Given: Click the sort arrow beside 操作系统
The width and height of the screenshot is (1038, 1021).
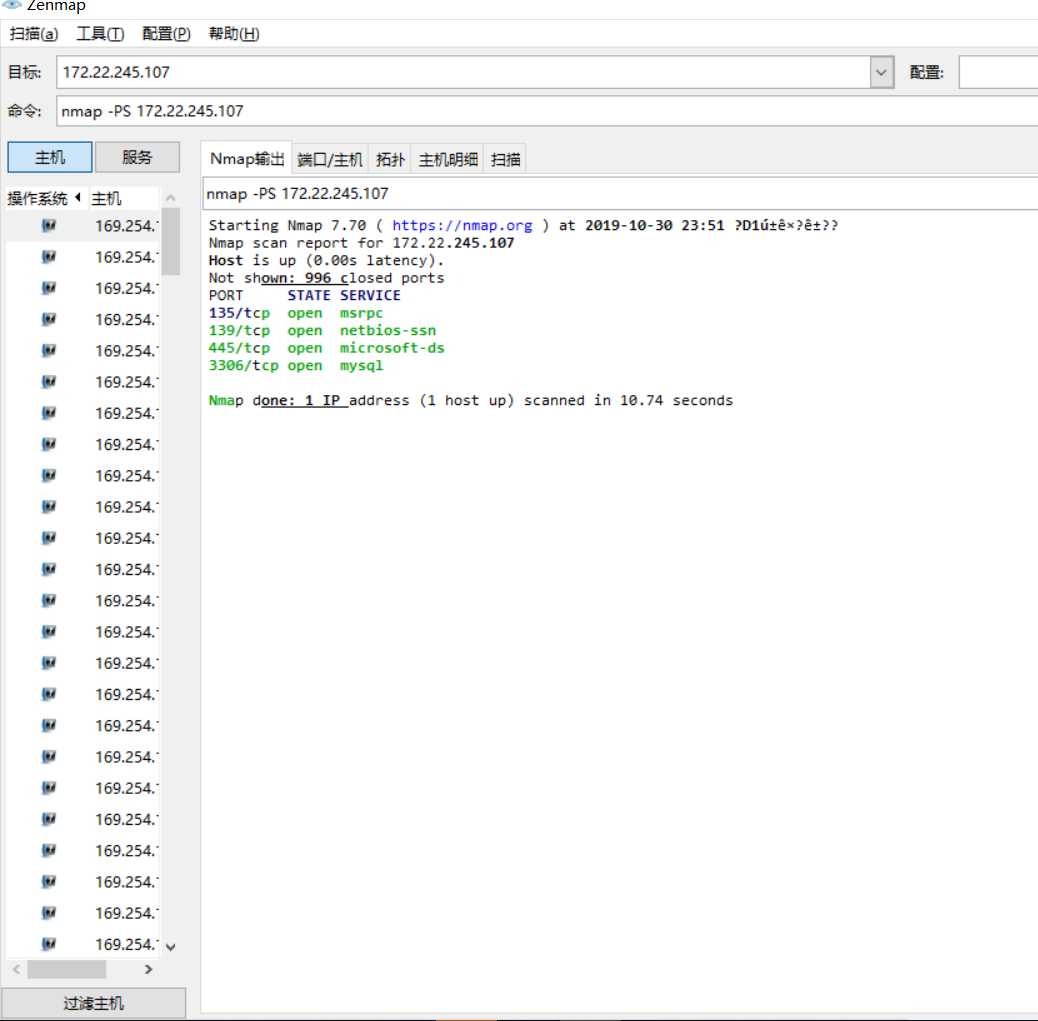Looking at the screenshot, I should [78, 197].
